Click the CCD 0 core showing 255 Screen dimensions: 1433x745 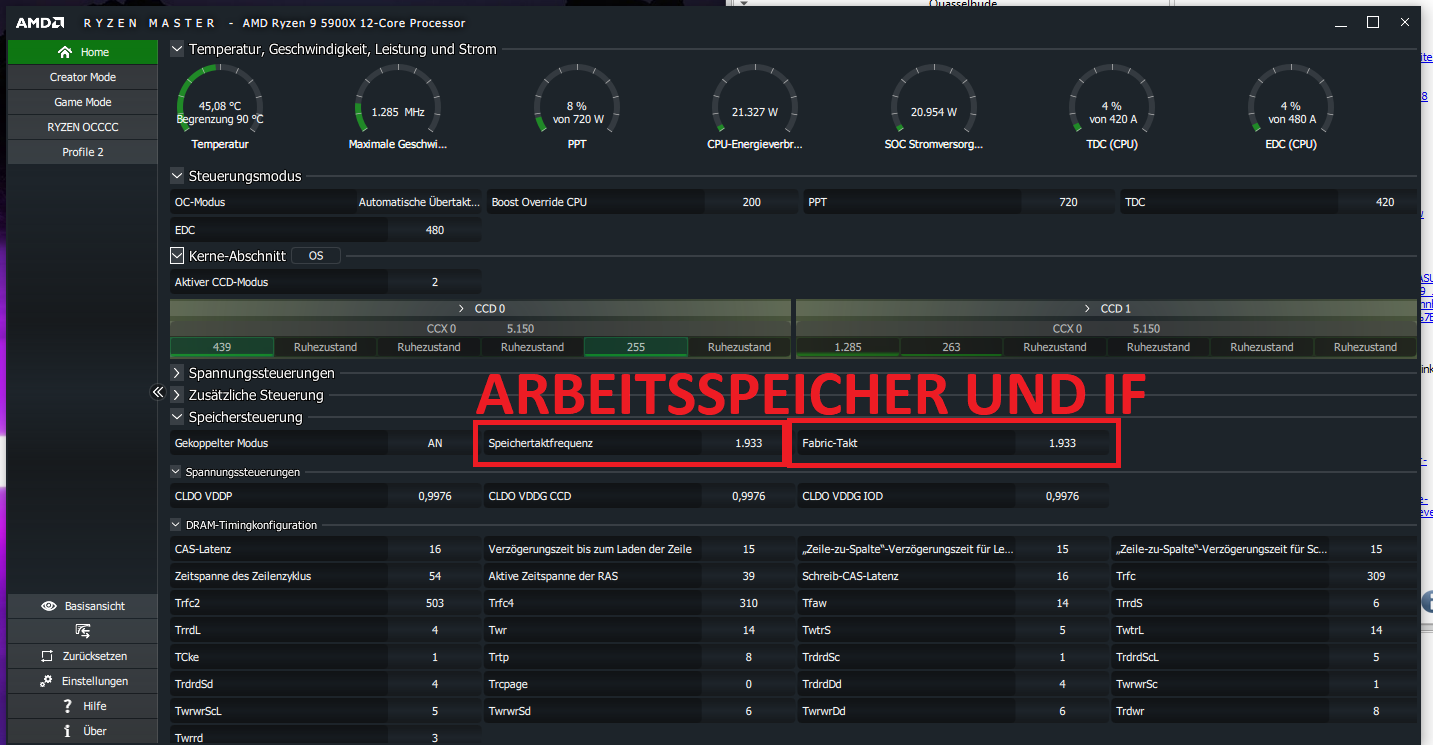click(x=636, y=347)
